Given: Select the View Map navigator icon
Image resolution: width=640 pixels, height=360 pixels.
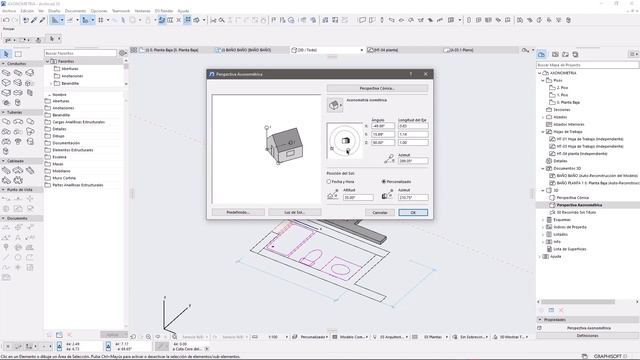Looking at the screenshot, I should [x=555, y=54].
